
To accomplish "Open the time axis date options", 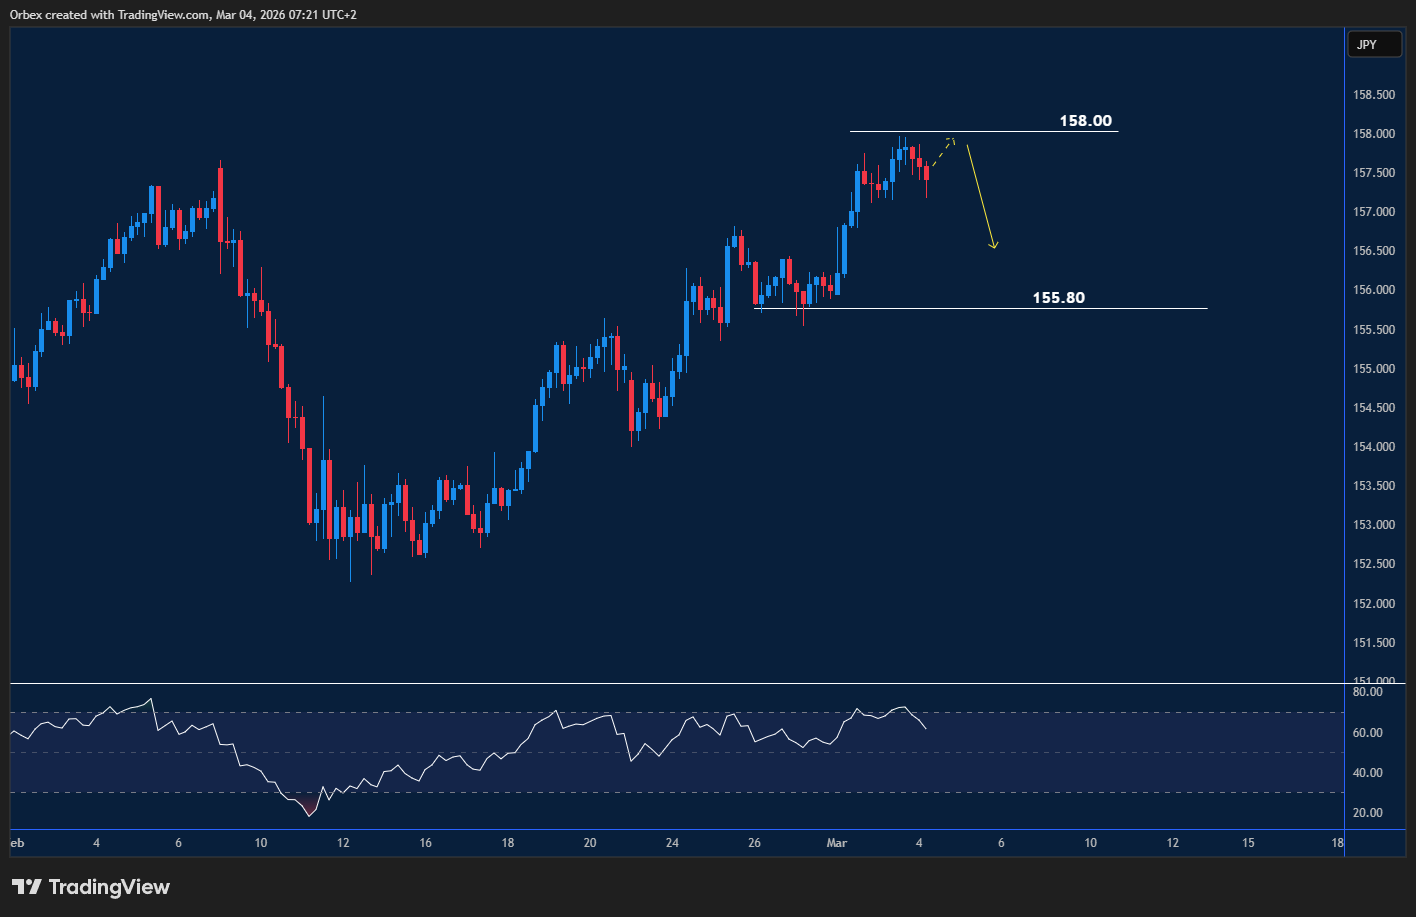I will click(x=670, y=843).
